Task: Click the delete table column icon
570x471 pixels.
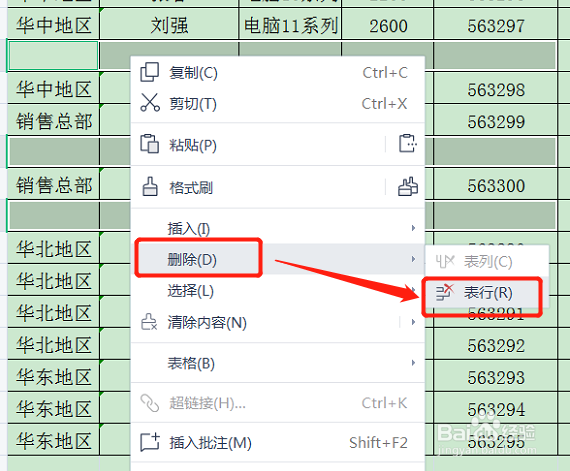Action: pyautogui.click(x=445, y=261)
